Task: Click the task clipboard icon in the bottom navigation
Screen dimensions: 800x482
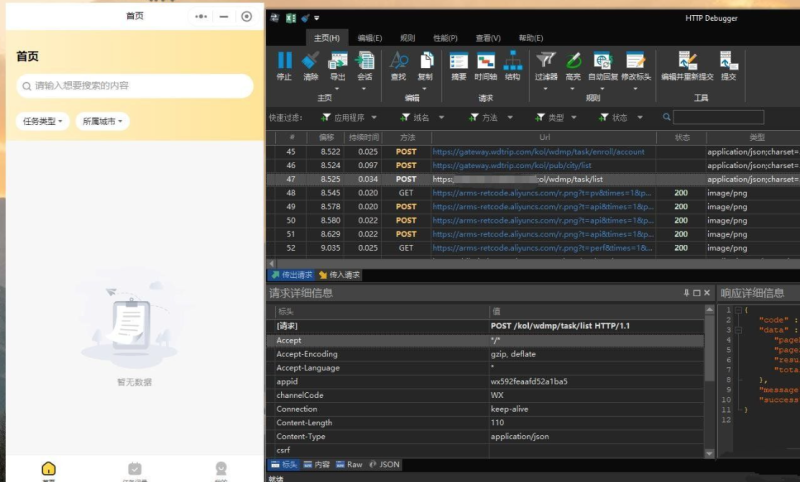Action: pyautogui.click(x=135, y=468)
